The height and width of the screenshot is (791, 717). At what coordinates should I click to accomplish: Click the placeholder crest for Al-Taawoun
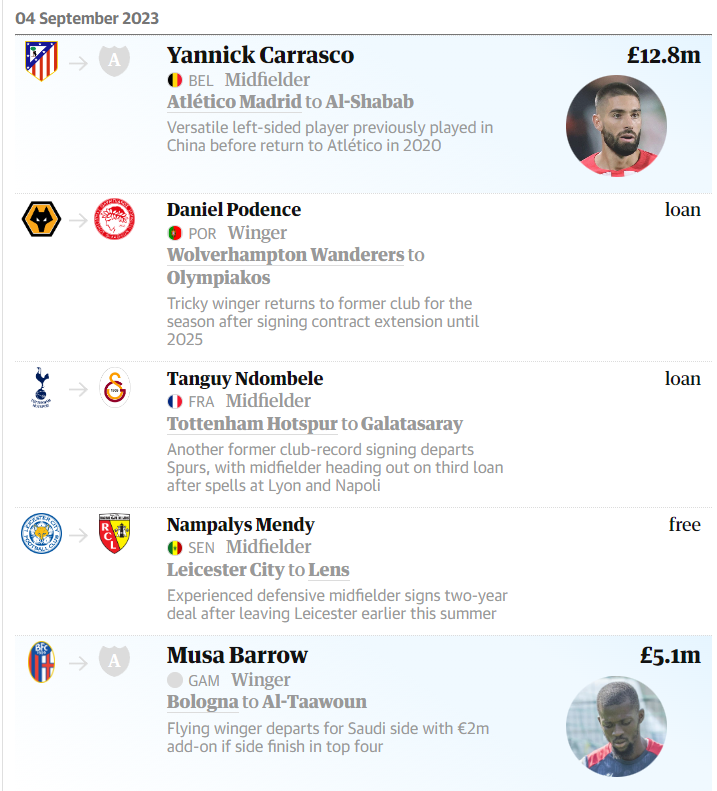point(114,662)
